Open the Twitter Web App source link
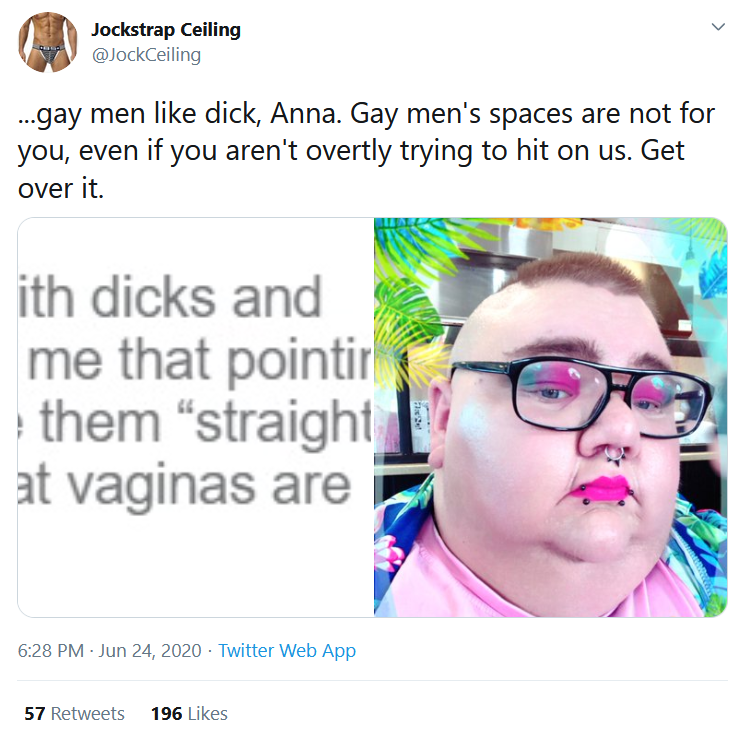Screen dimensions: 745x740 287,650
